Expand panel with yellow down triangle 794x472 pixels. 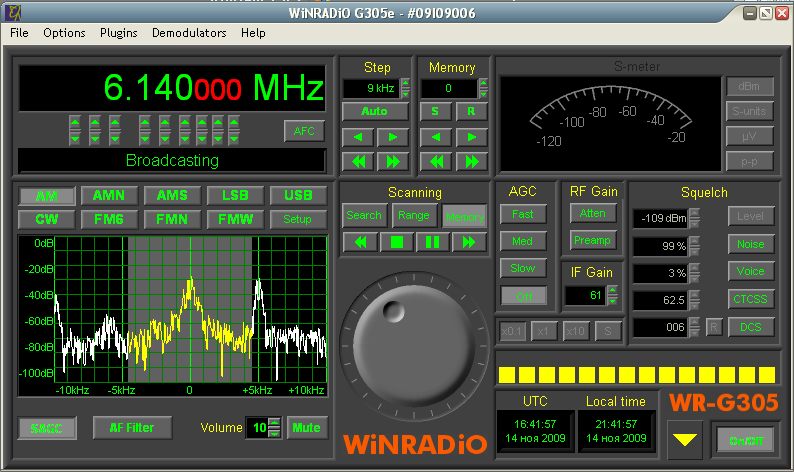pos(685,440)
